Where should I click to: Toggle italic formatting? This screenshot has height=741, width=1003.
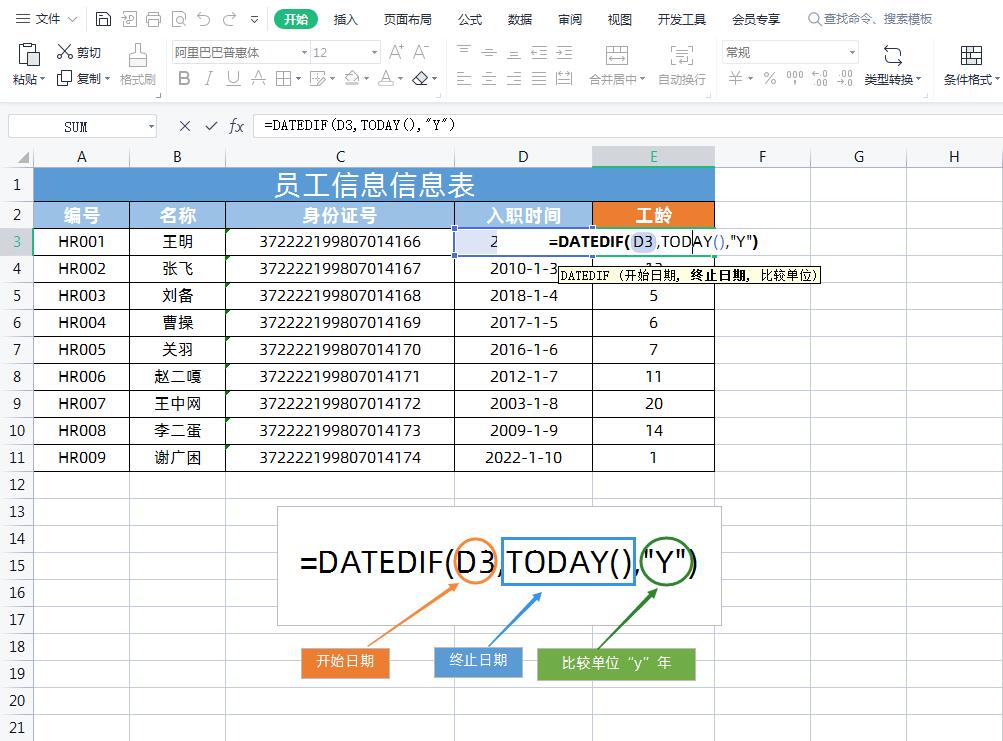point(210,77)
